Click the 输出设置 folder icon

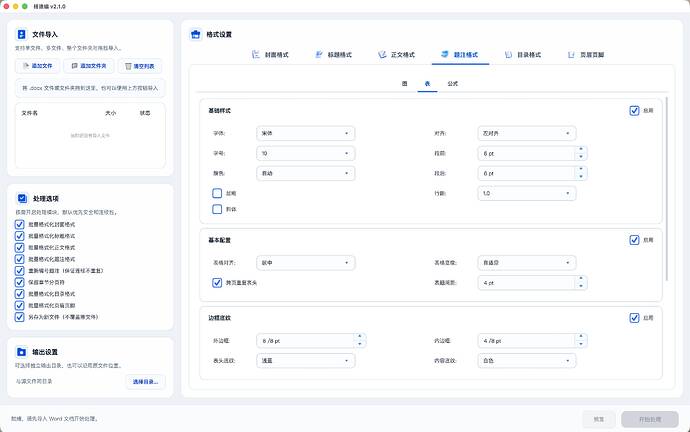[21, 352]
